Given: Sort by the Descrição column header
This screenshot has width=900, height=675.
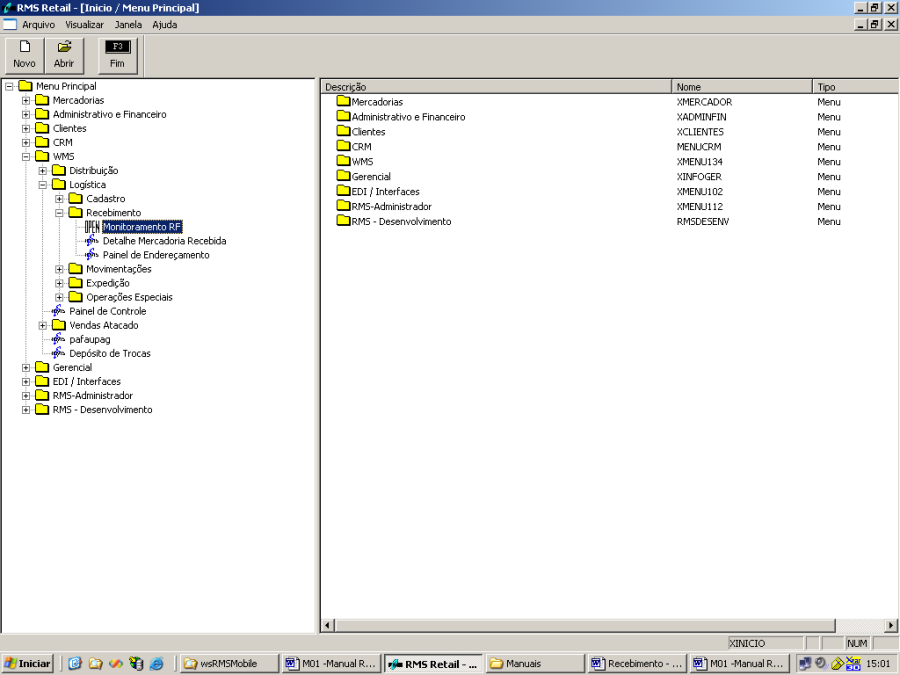Looking at the screenshot, I should 496,87.
